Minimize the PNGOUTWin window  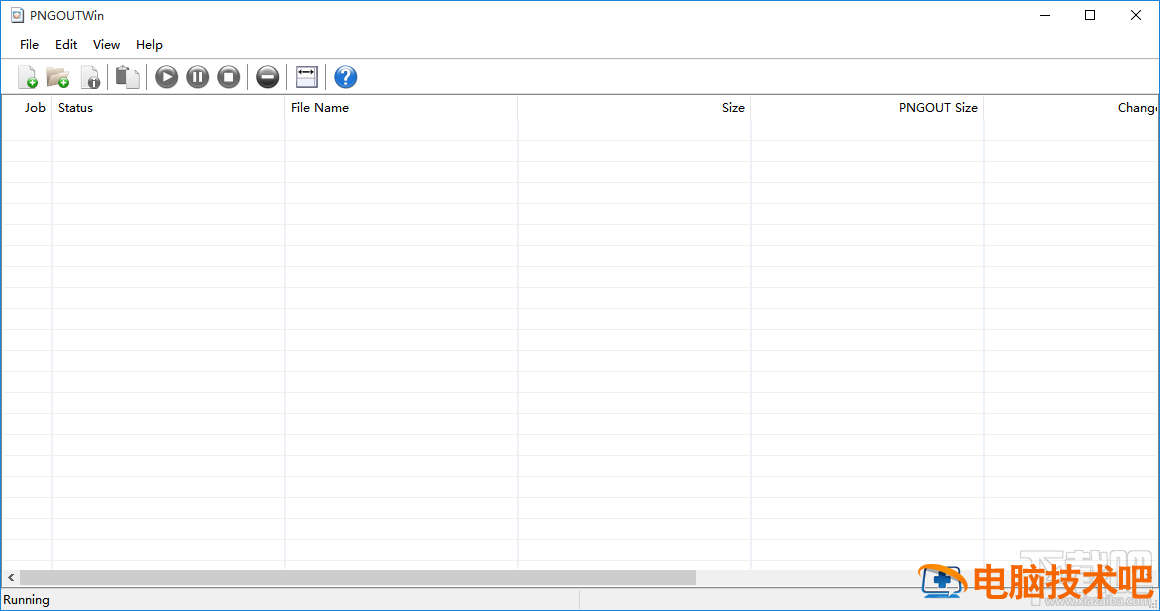1045,16
